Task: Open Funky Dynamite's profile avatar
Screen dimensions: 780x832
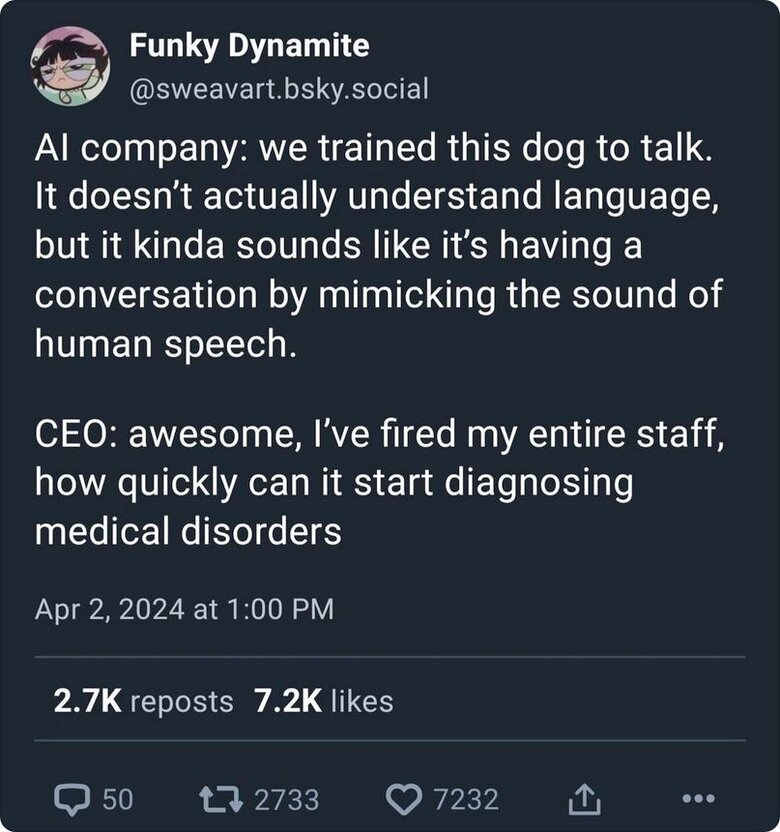Action: (70, 66)
